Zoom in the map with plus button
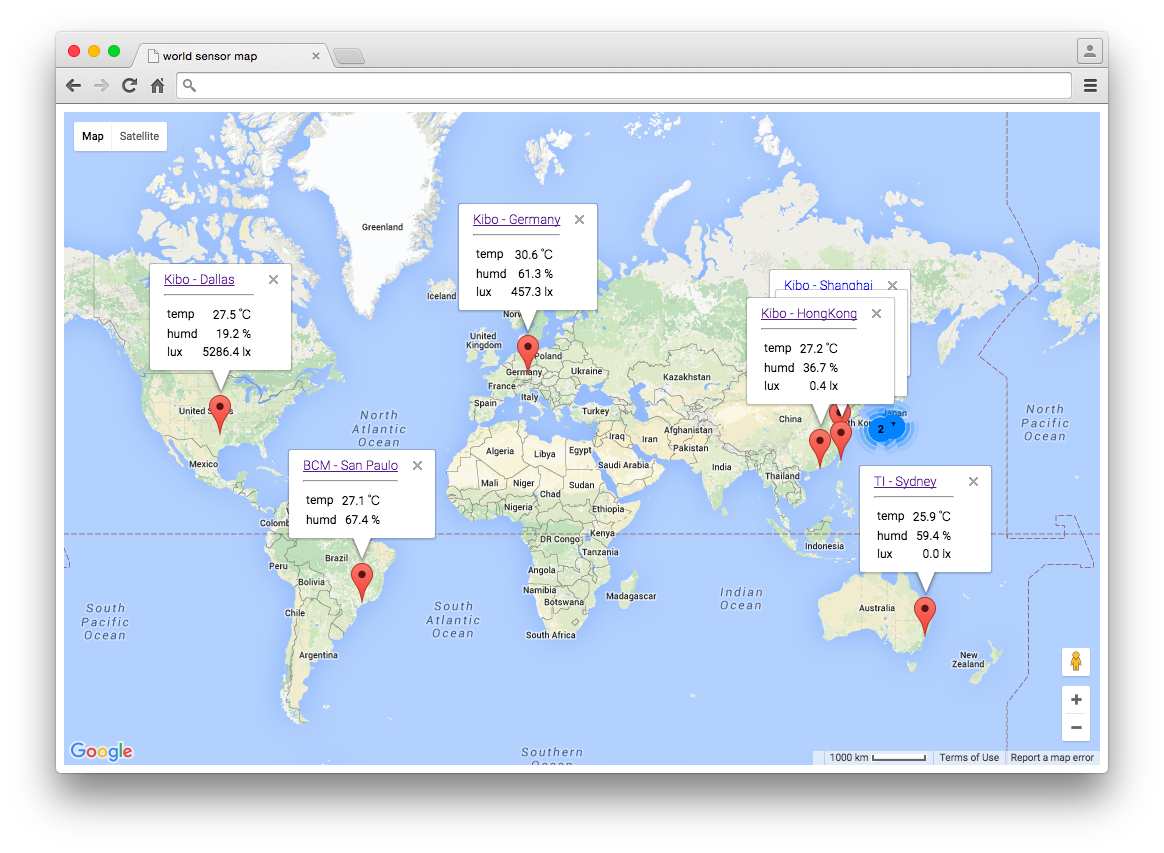 coord(1076,699)
